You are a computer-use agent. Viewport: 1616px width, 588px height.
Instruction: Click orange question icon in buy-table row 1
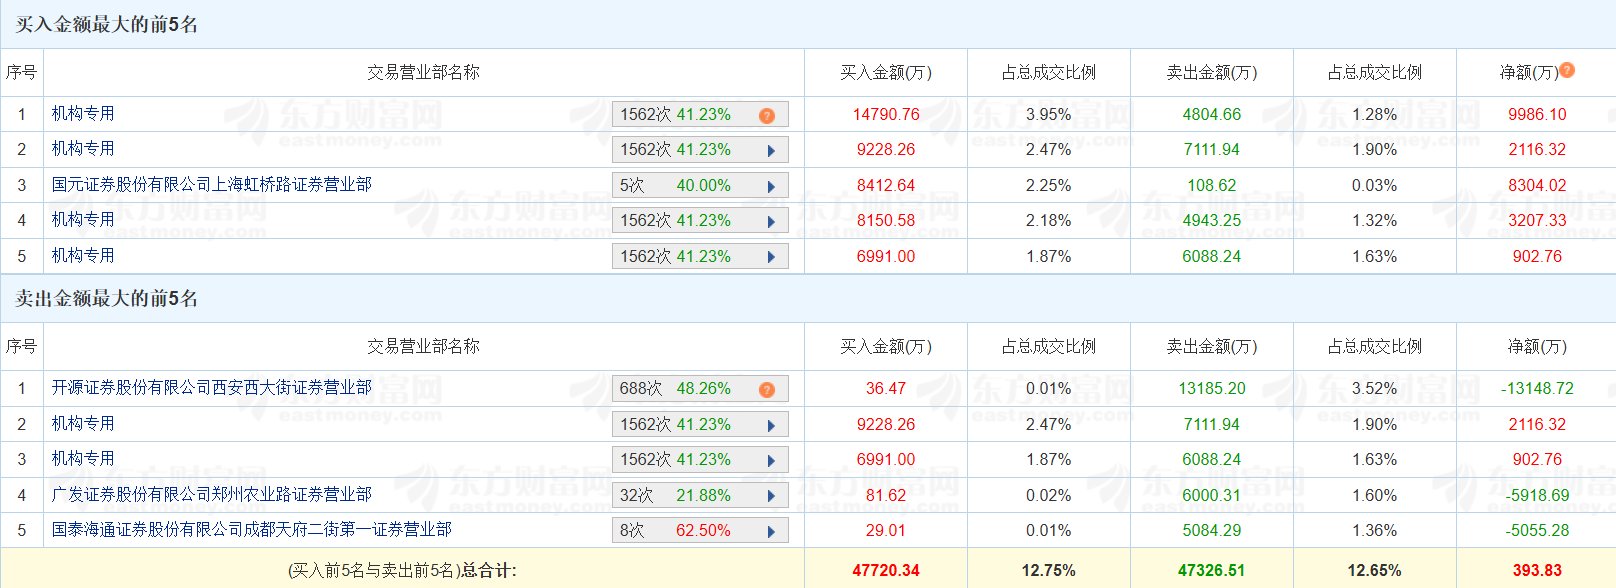(767, 115)
